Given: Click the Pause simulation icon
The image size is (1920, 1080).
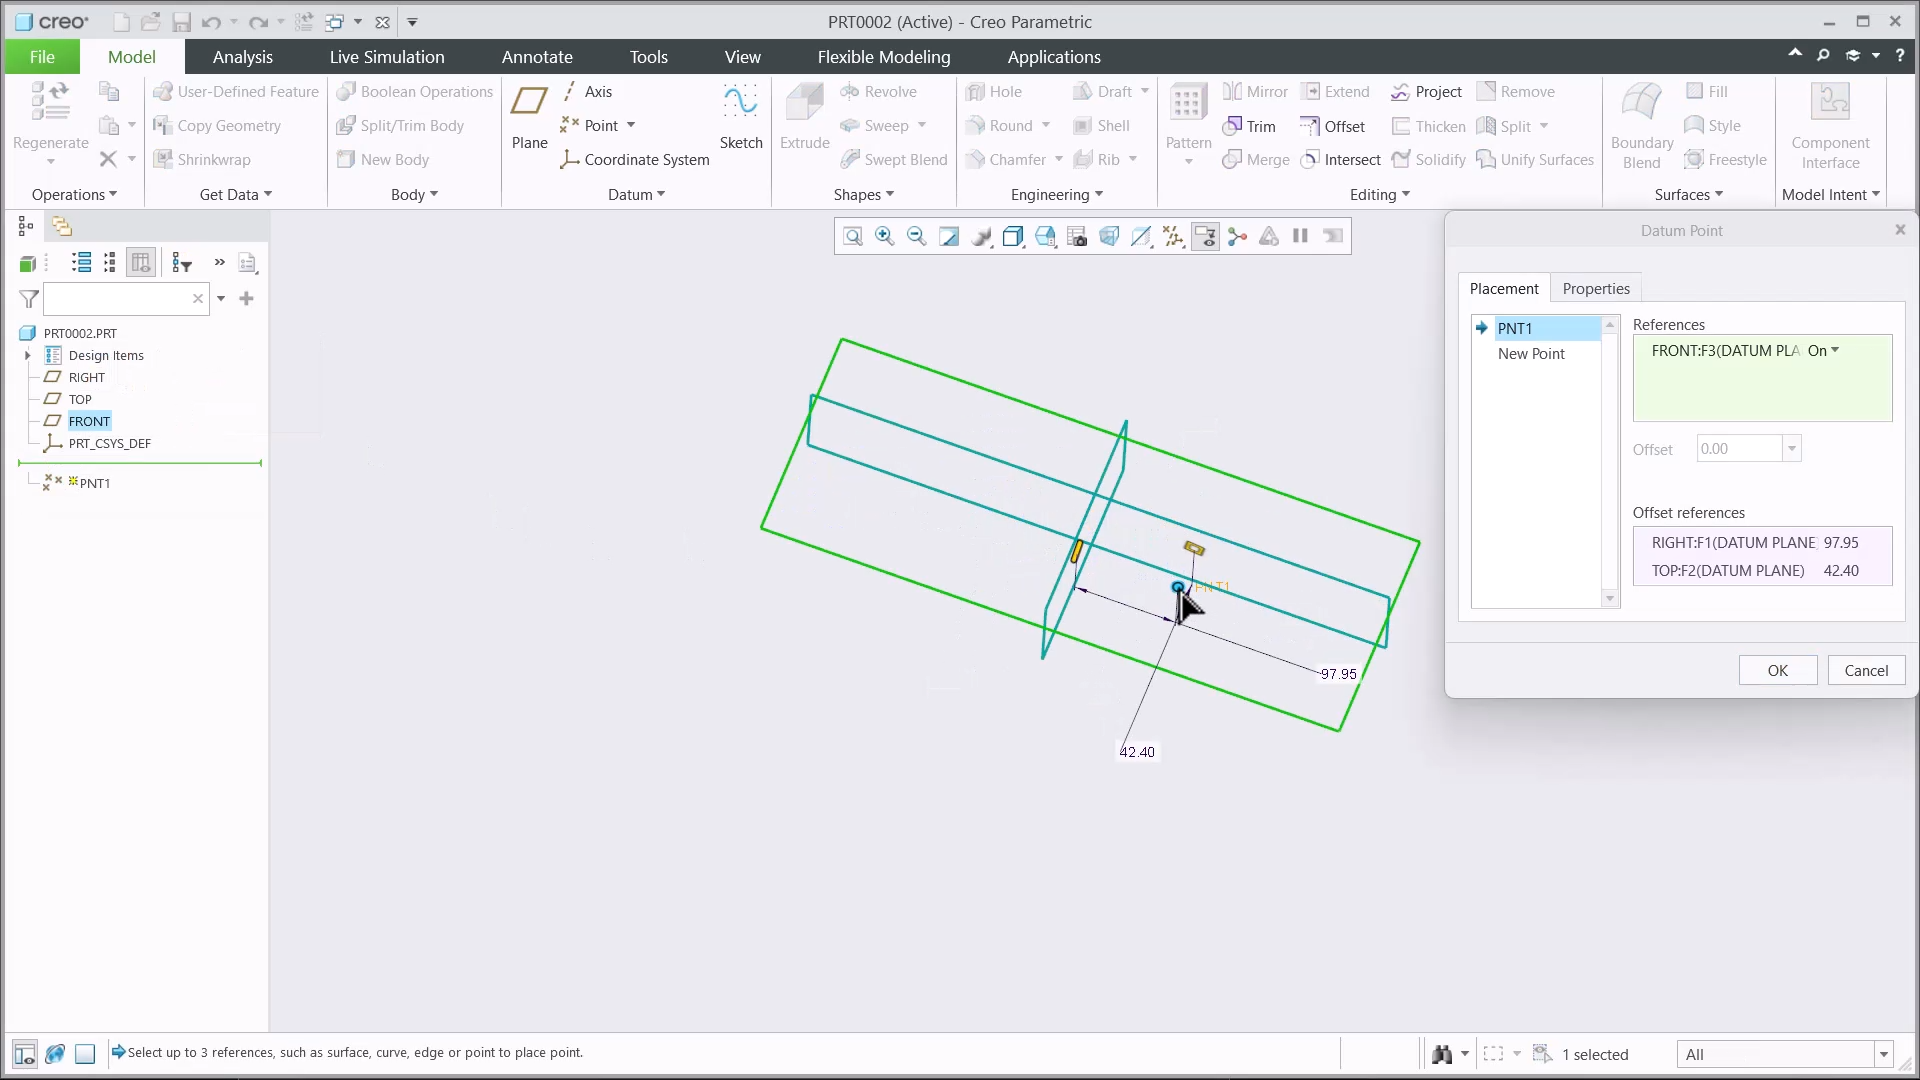Looking at the screenshot, I should coord(1300,237).
